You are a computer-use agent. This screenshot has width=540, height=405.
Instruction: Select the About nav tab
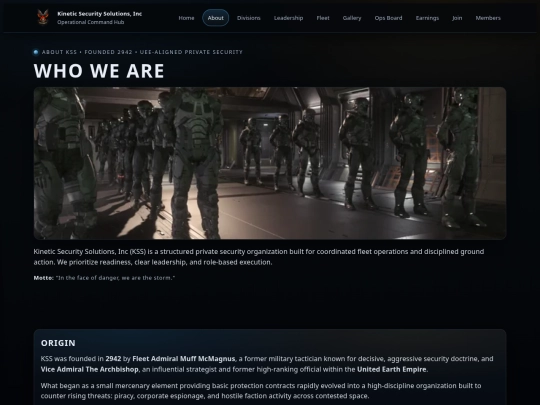[x=216, y=18]
